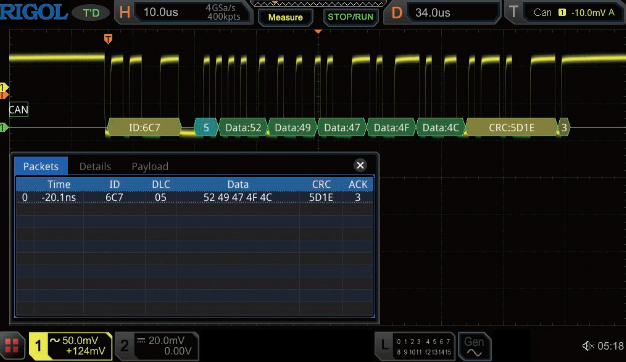The width and height of the screenshot is (626, 362).
Task: Select the Data:49 decoded segment
Action: [293, 128]
